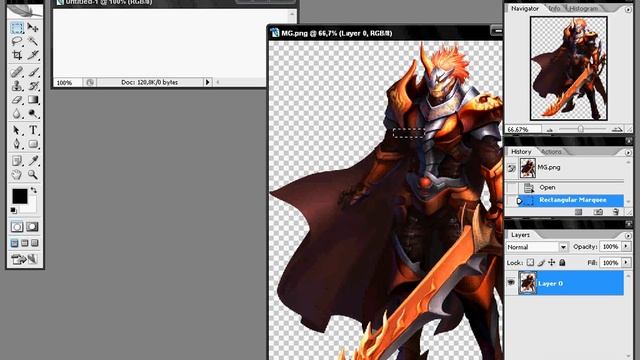
Task: Select the Brush tool
Action: 33,72
